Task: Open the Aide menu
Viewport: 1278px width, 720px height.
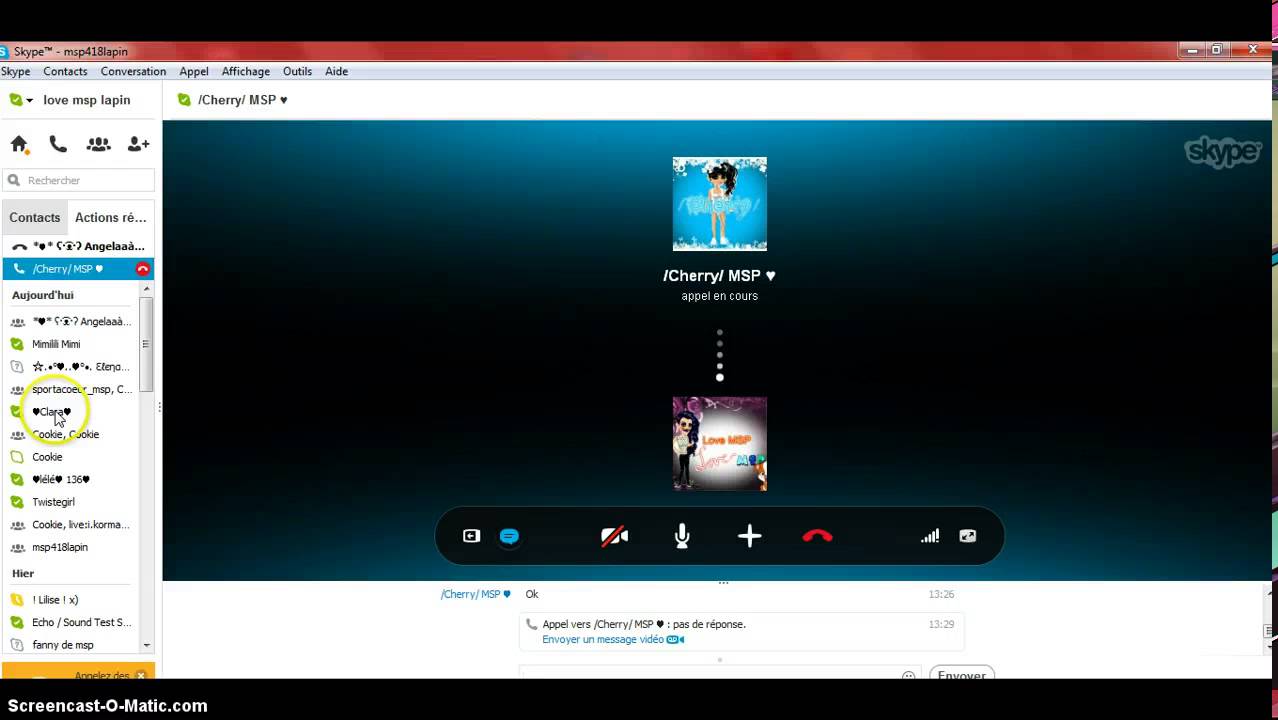Action: 336,71
